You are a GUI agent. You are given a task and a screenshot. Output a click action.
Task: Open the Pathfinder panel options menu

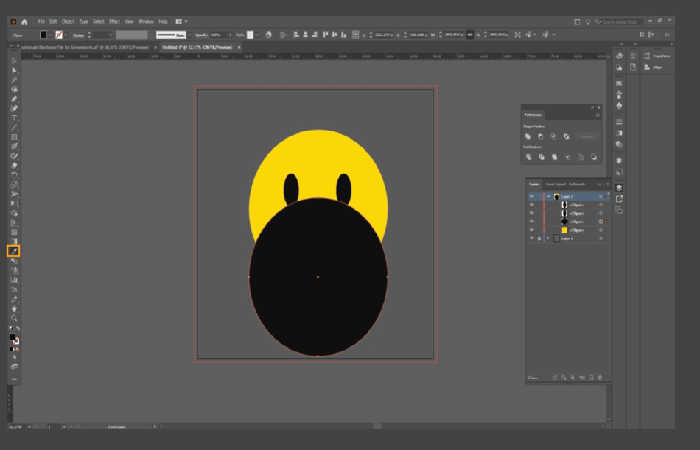coord(597,115)
